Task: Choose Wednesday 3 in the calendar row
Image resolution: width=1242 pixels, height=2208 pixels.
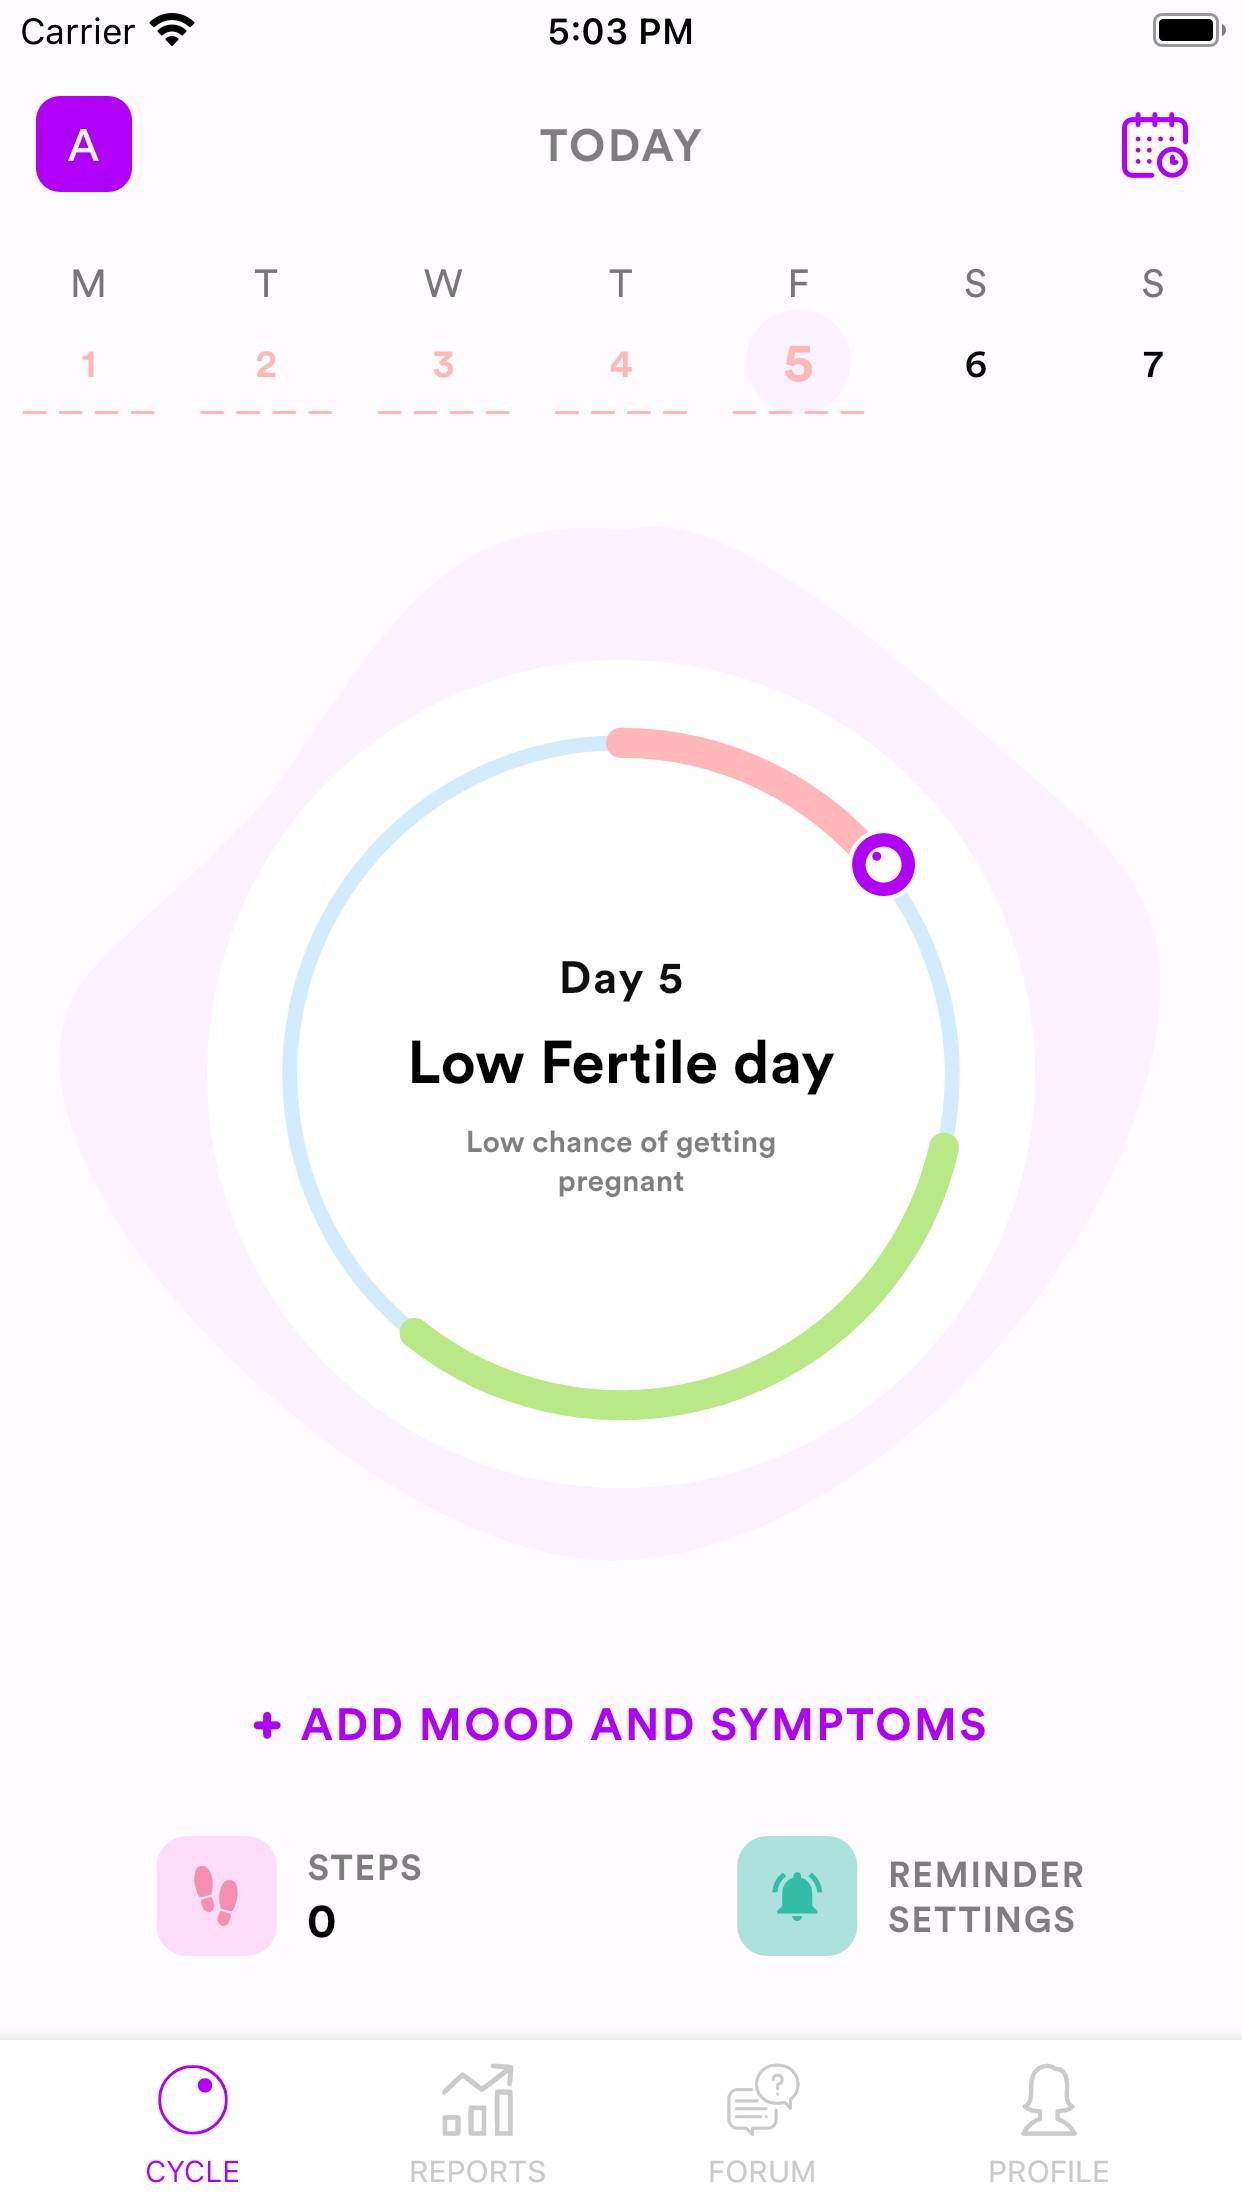Action: [x=443, y=364]
